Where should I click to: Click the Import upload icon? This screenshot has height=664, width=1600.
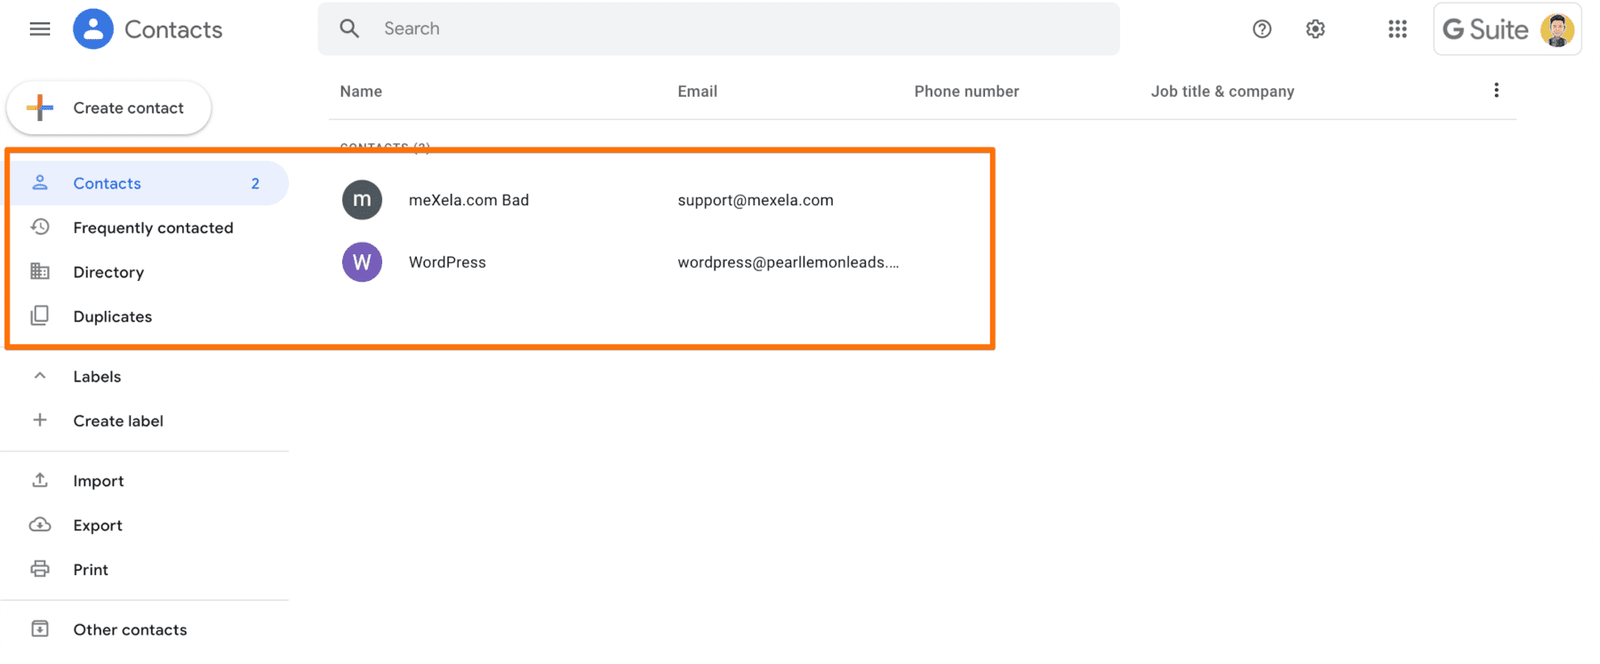pos(40,480)
